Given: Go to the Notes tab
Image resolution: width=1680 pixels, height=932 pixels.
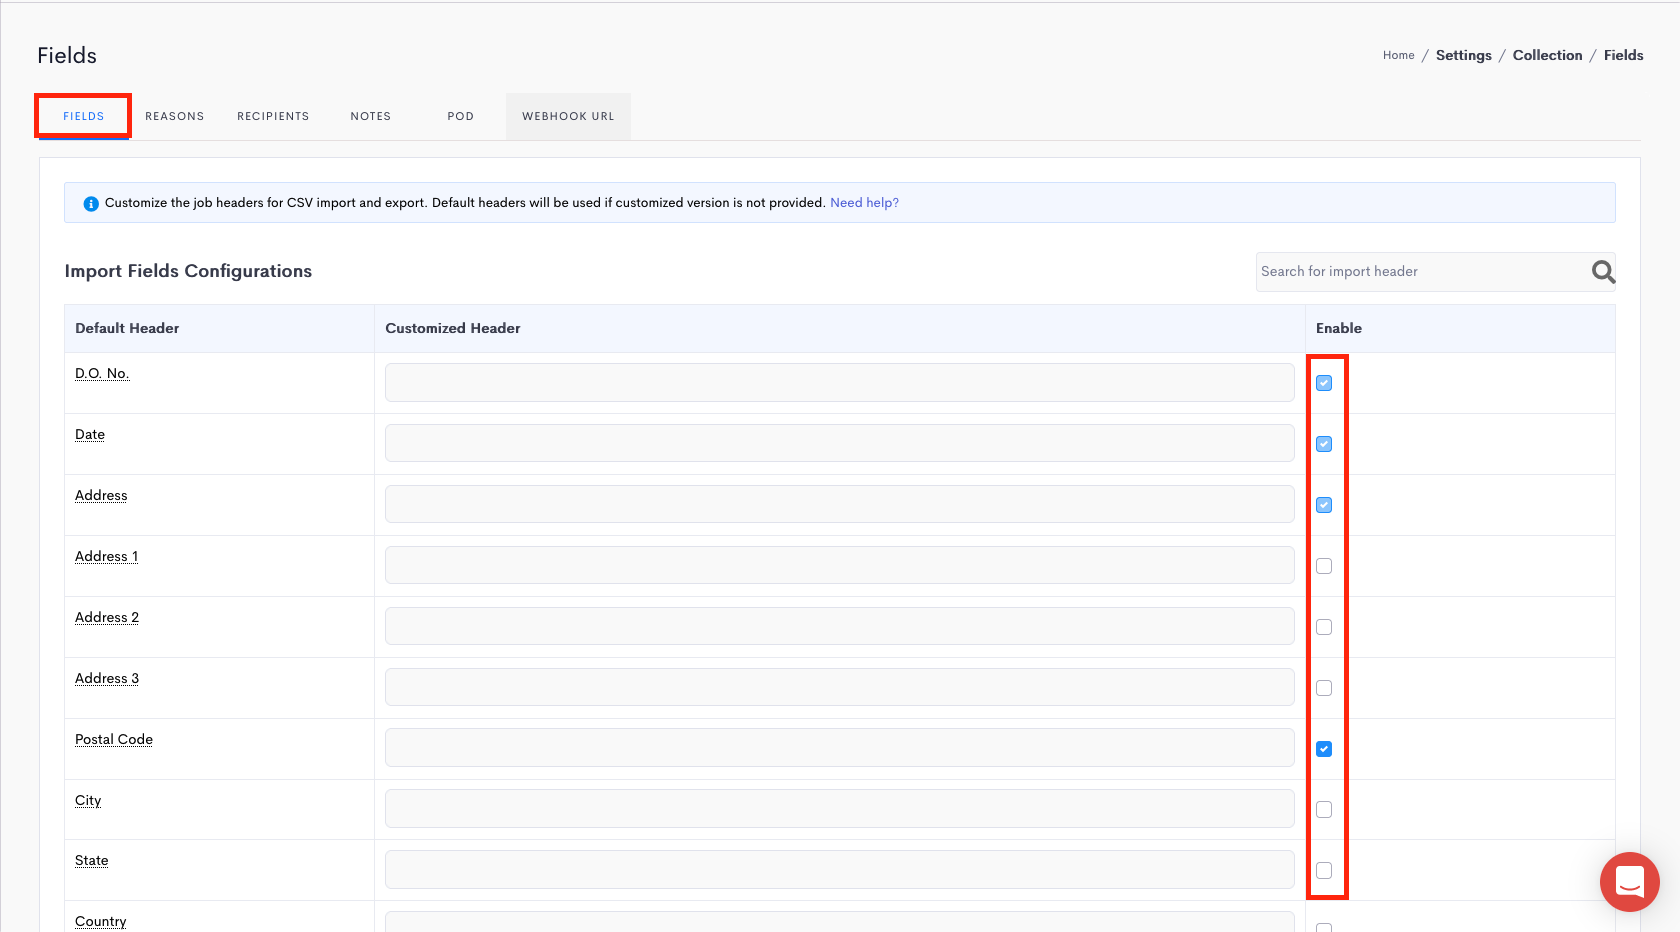Looking at the screenshot, I should point(370,117).
